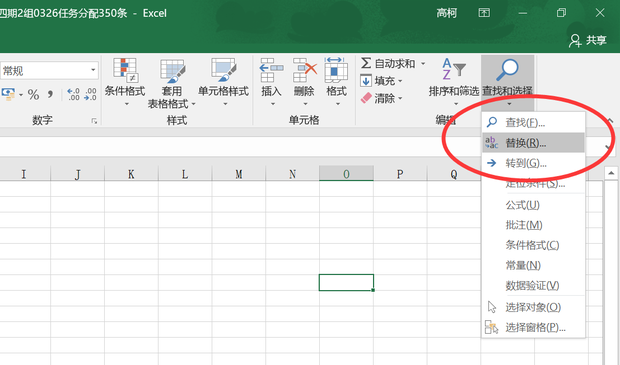Viewport: 620px width, 365px height.
Task: Open Cell Styles (单元格样式) gallery icon
Action: [x=223, y=70]
